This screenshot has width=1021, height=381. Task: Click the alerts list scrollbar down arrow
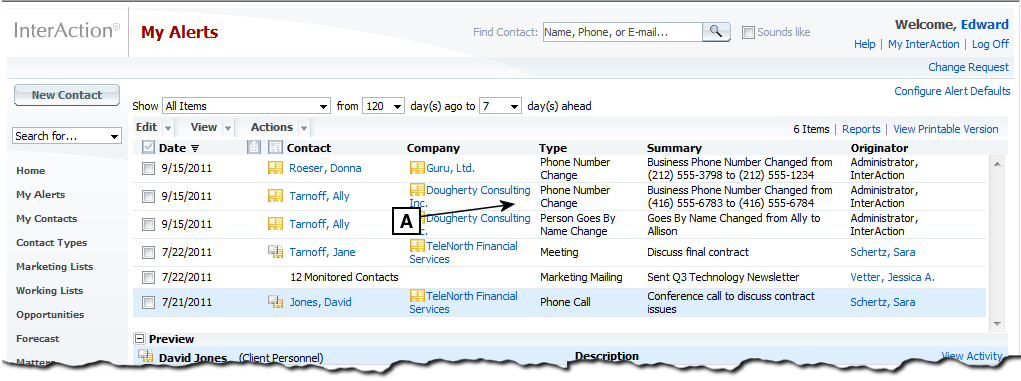point(996,324)
